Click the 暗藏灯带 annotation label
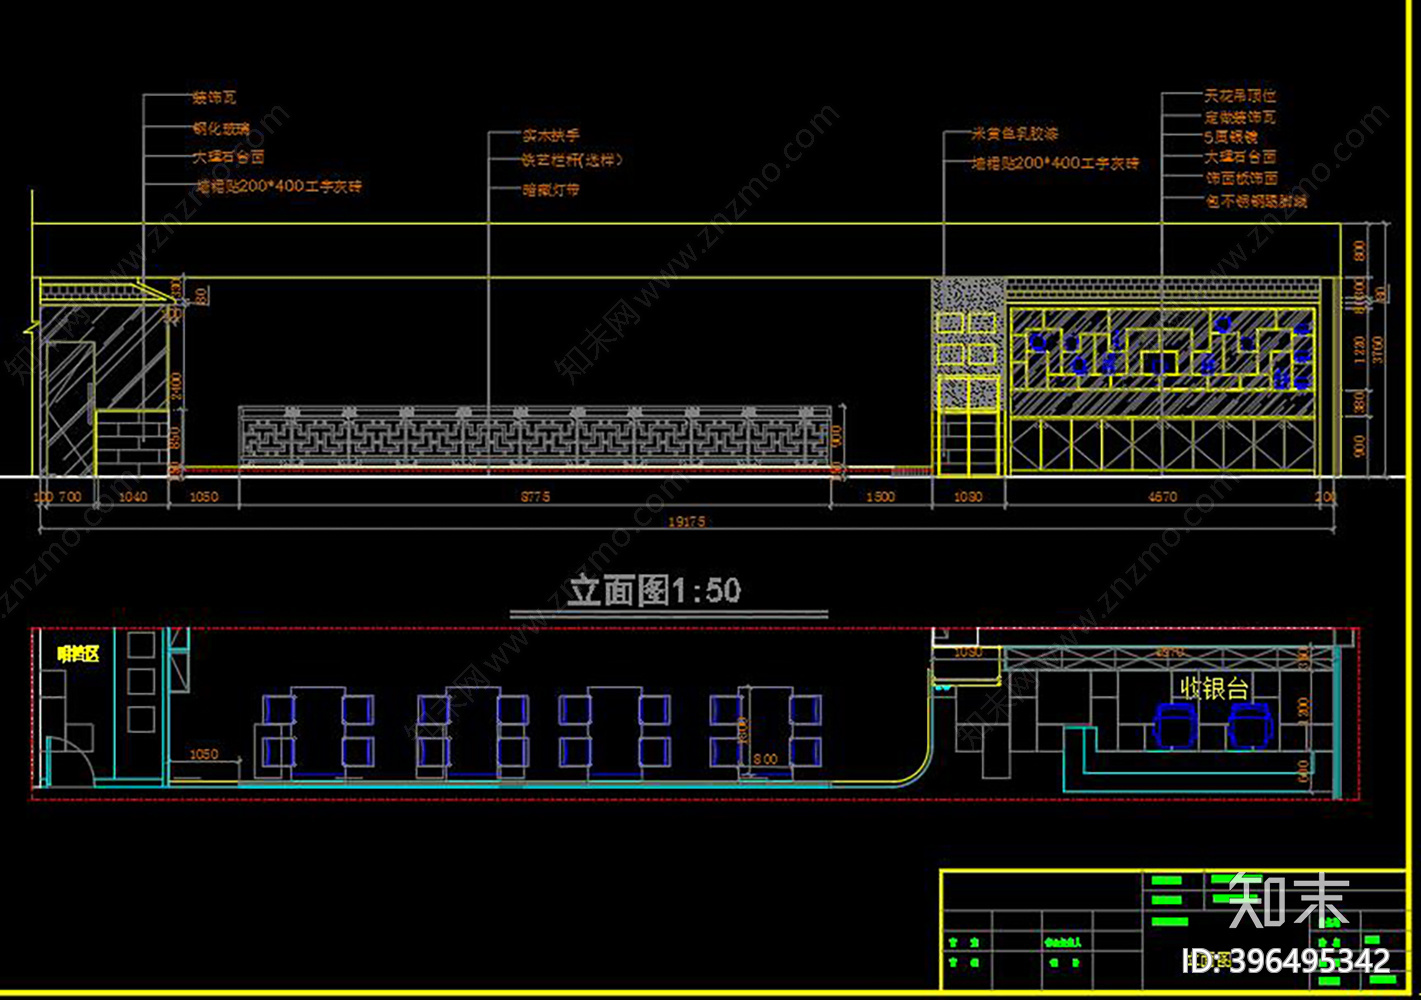The image size is (1421, 1000). coord(551,189)
